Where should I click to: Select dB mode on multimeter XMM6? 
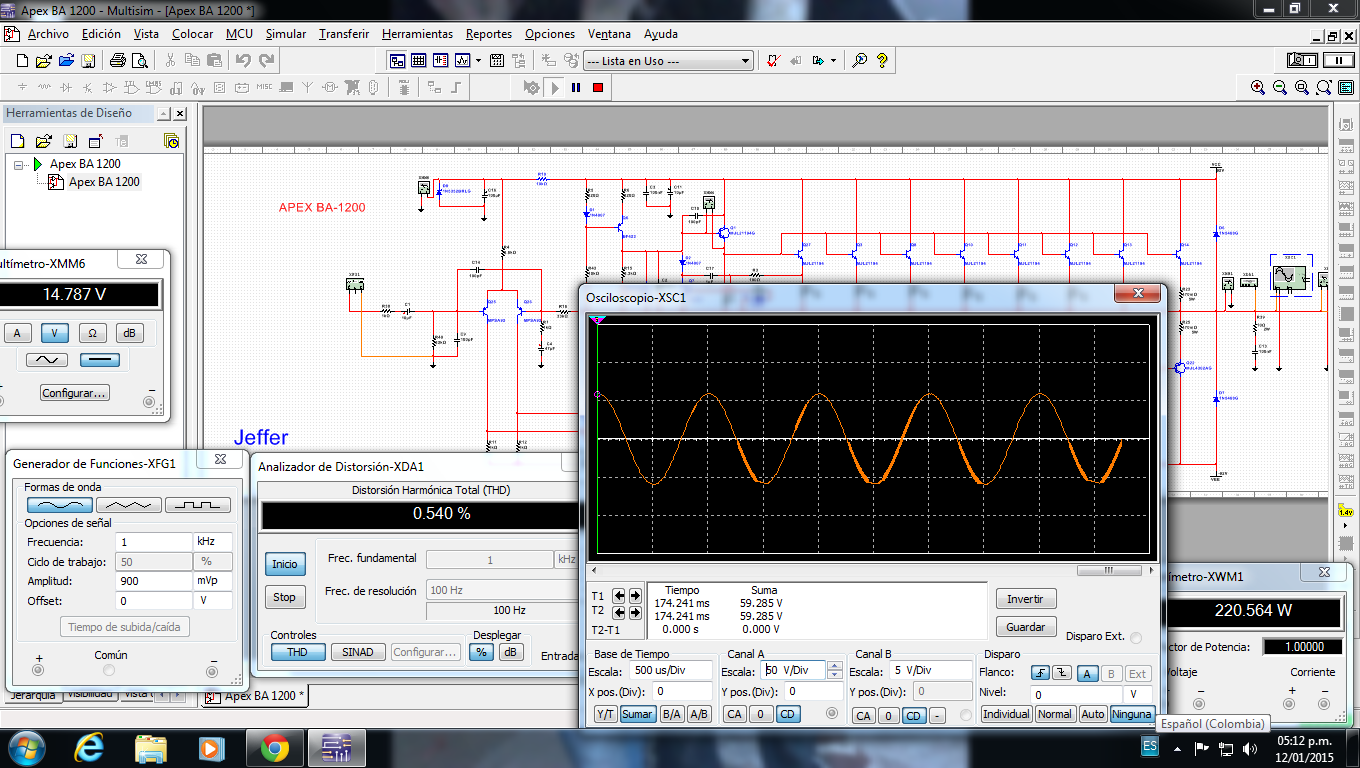coord(129,333)
